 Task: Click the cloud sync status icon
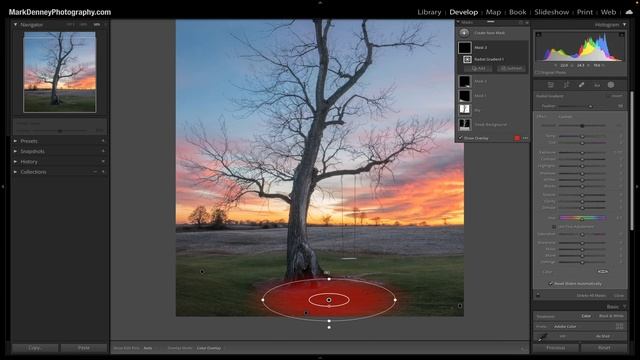click(x=629, y=12)
